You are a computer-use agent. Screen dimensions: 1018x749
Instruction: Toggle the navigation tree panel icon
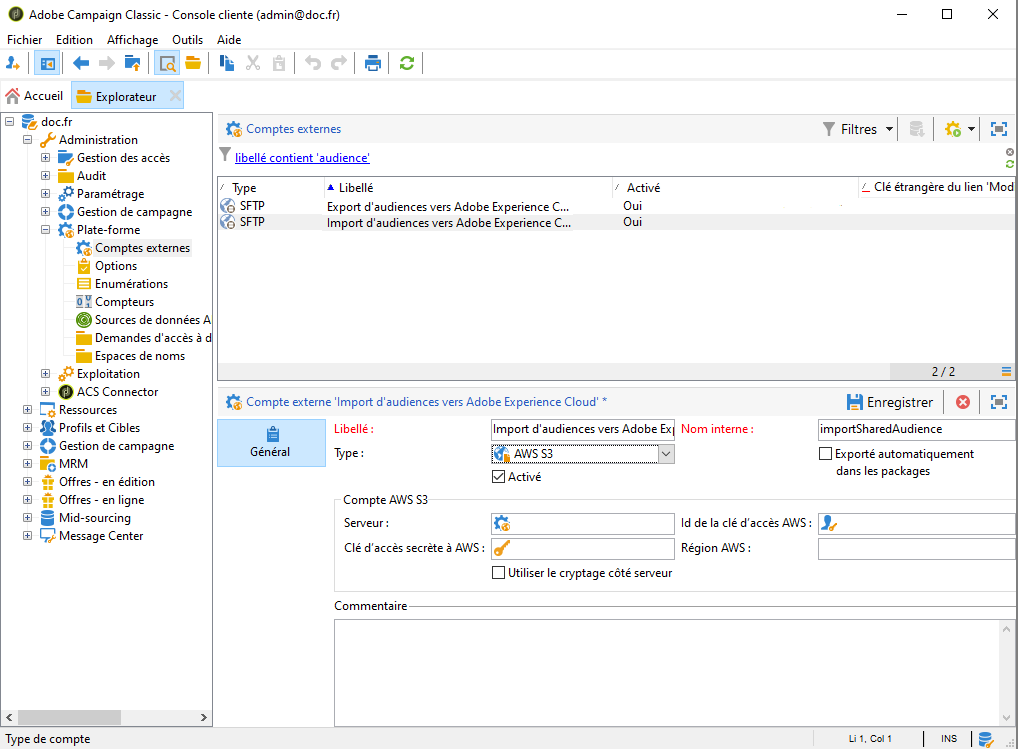click(47, 63)
